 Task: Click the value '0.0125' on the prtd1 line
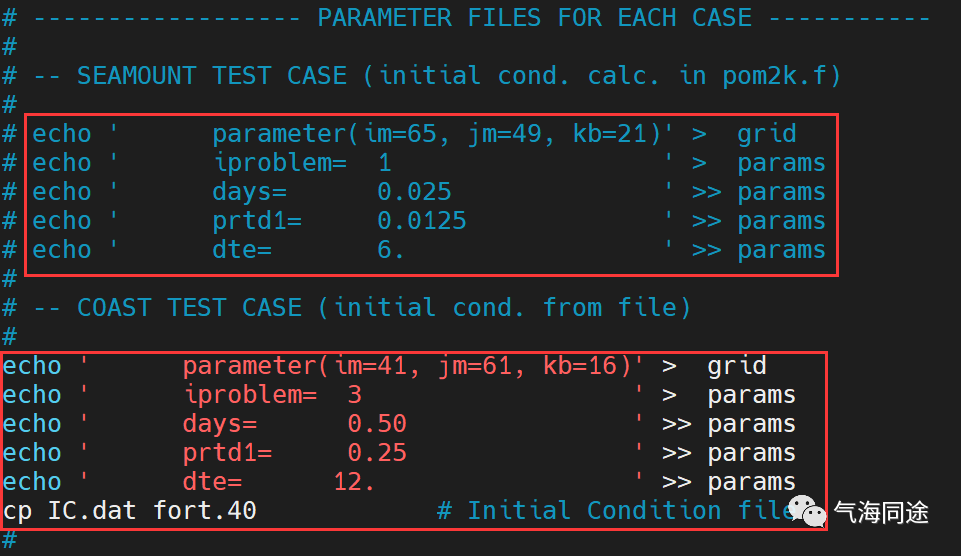click(x=422, y=221)
